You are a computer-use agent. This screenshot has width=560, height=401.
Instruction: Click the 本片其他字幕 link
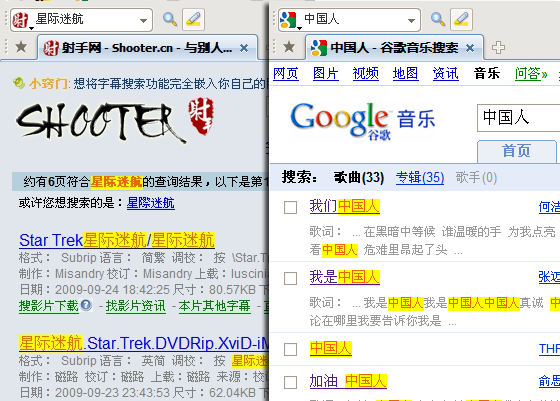215,306
